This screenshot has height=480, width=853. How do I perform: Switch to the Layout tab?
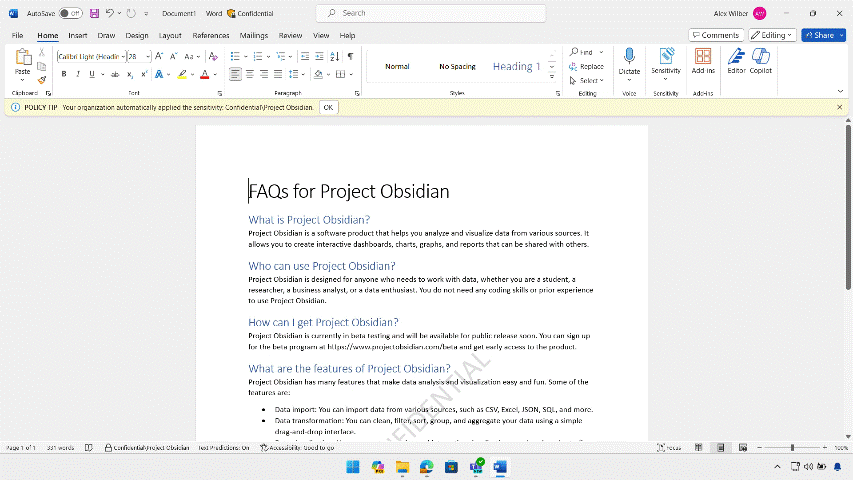tap(170, 35)
